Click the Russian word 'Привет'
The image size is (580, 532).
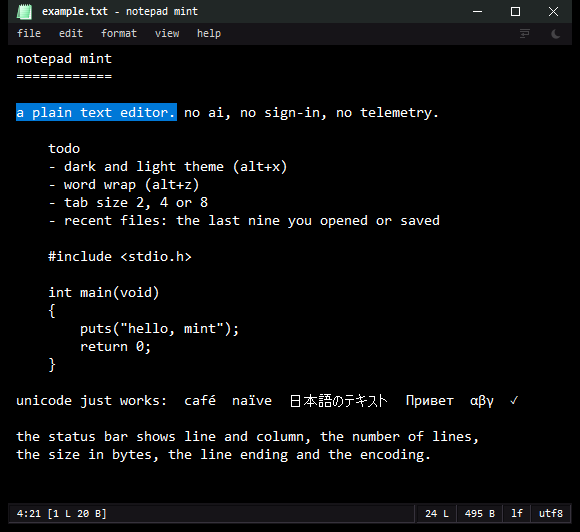pos(429,400)
